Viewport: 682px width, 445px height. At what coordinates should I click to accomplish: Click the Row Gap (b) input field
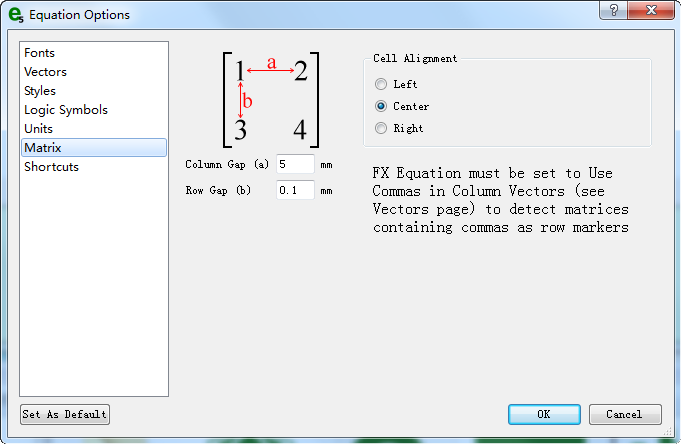(295, 190)
